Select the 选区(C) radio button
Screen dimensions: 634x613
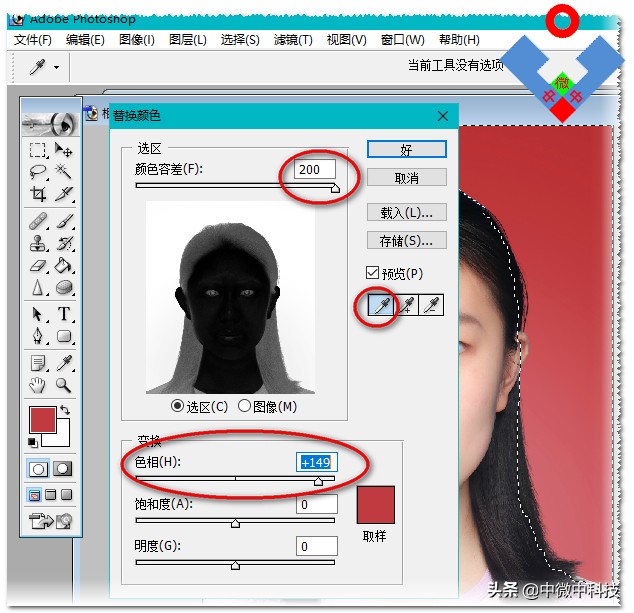(x=178, y=406)
